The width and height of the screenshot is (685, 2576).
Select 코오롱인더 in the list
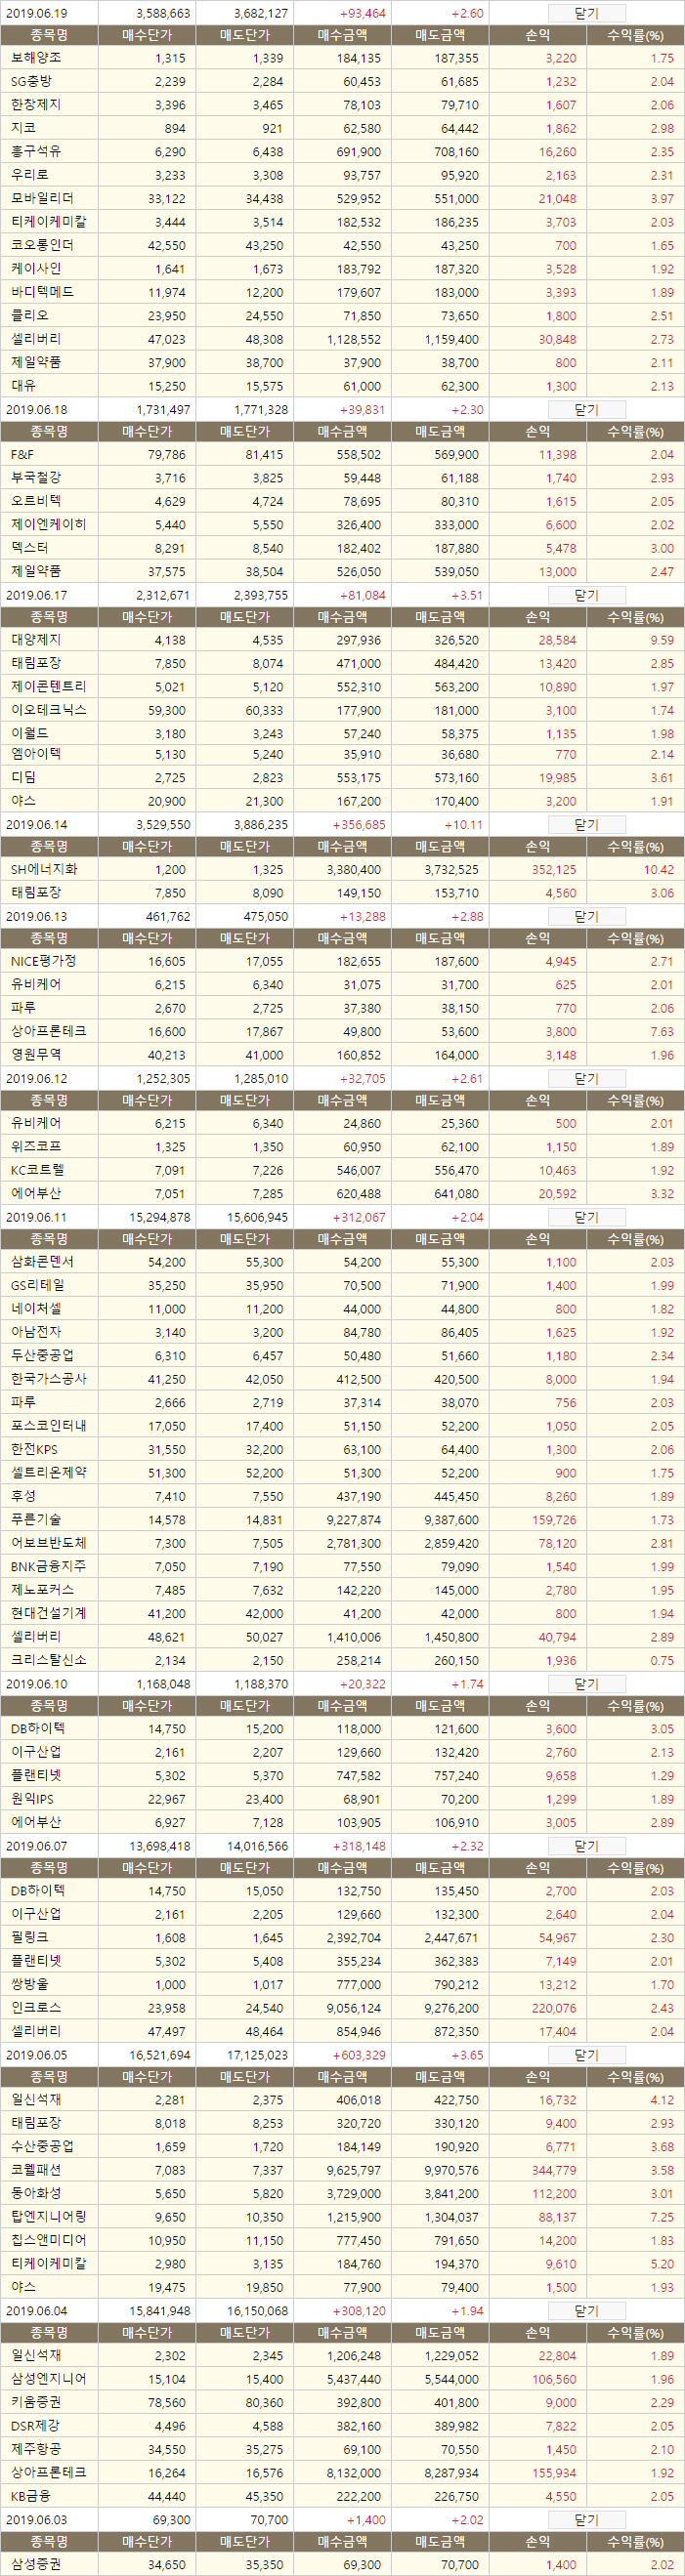tap(41, 245)
